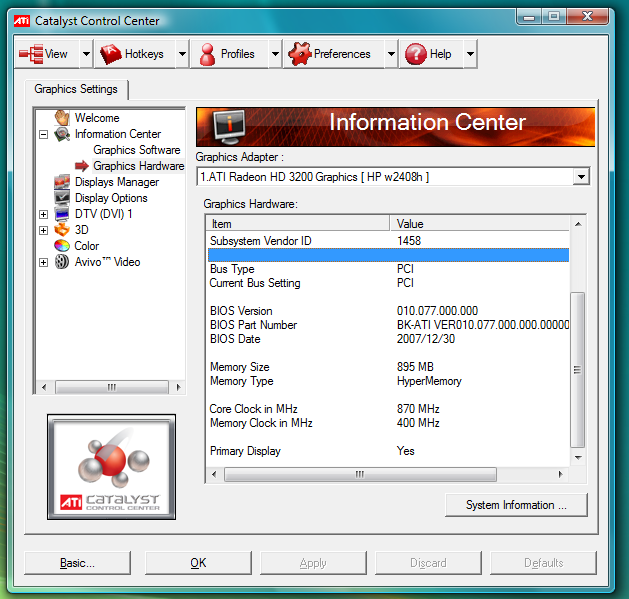Click the View toolbar icon
Screen dimensions: 629x599
[31, 54]
